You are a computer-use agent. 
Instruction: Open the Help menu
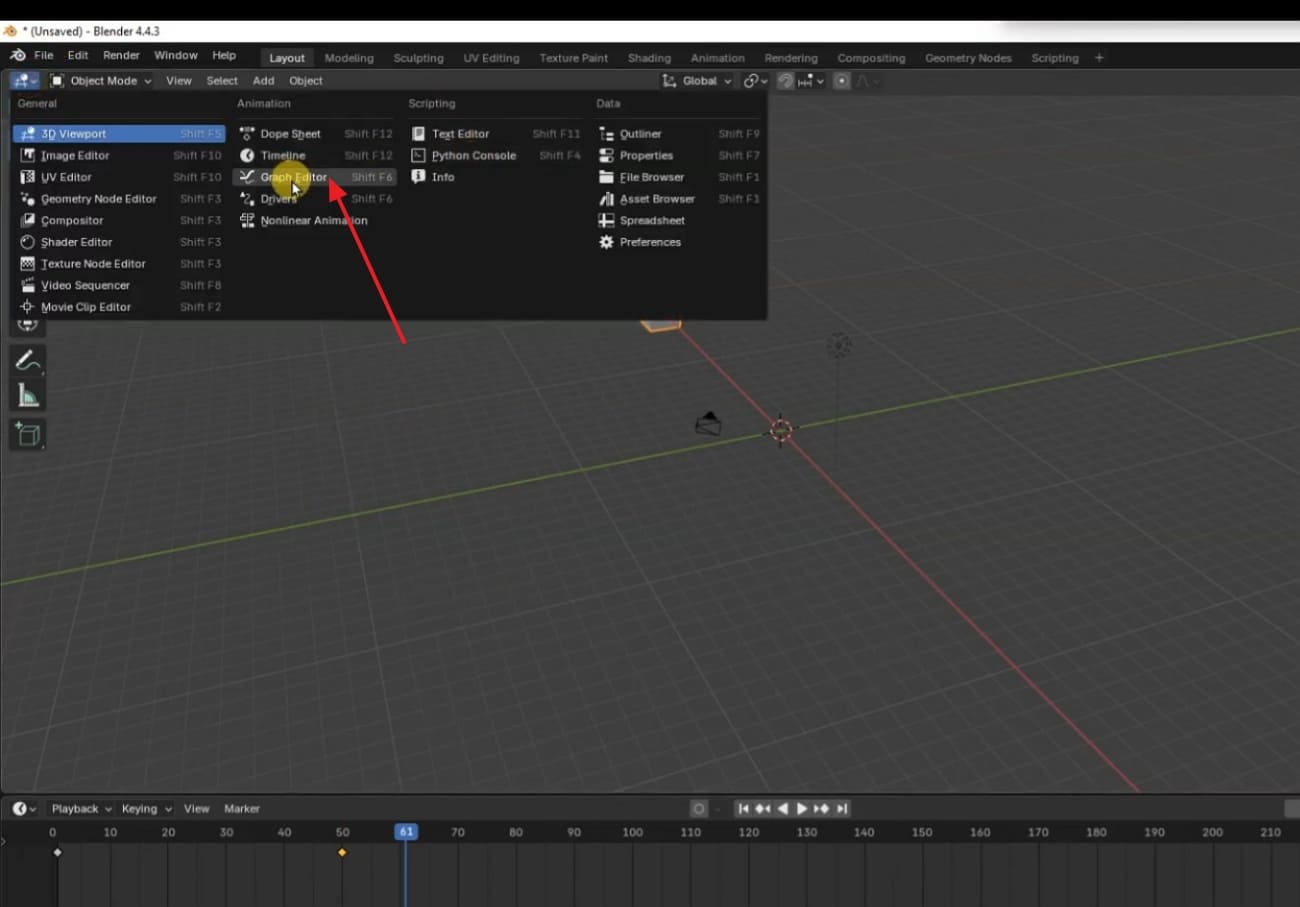[x=224, y=56]
